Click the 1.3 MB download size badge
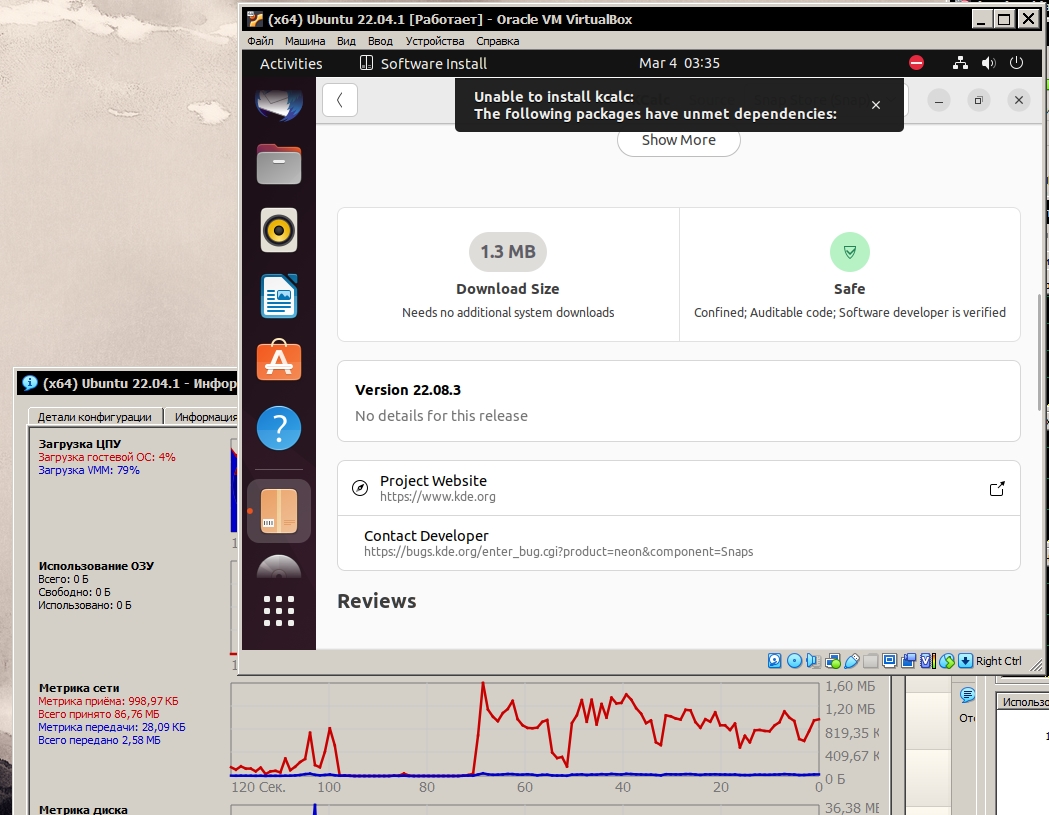The width and height of the screenshot is (1049, 815). pos(508,252)
